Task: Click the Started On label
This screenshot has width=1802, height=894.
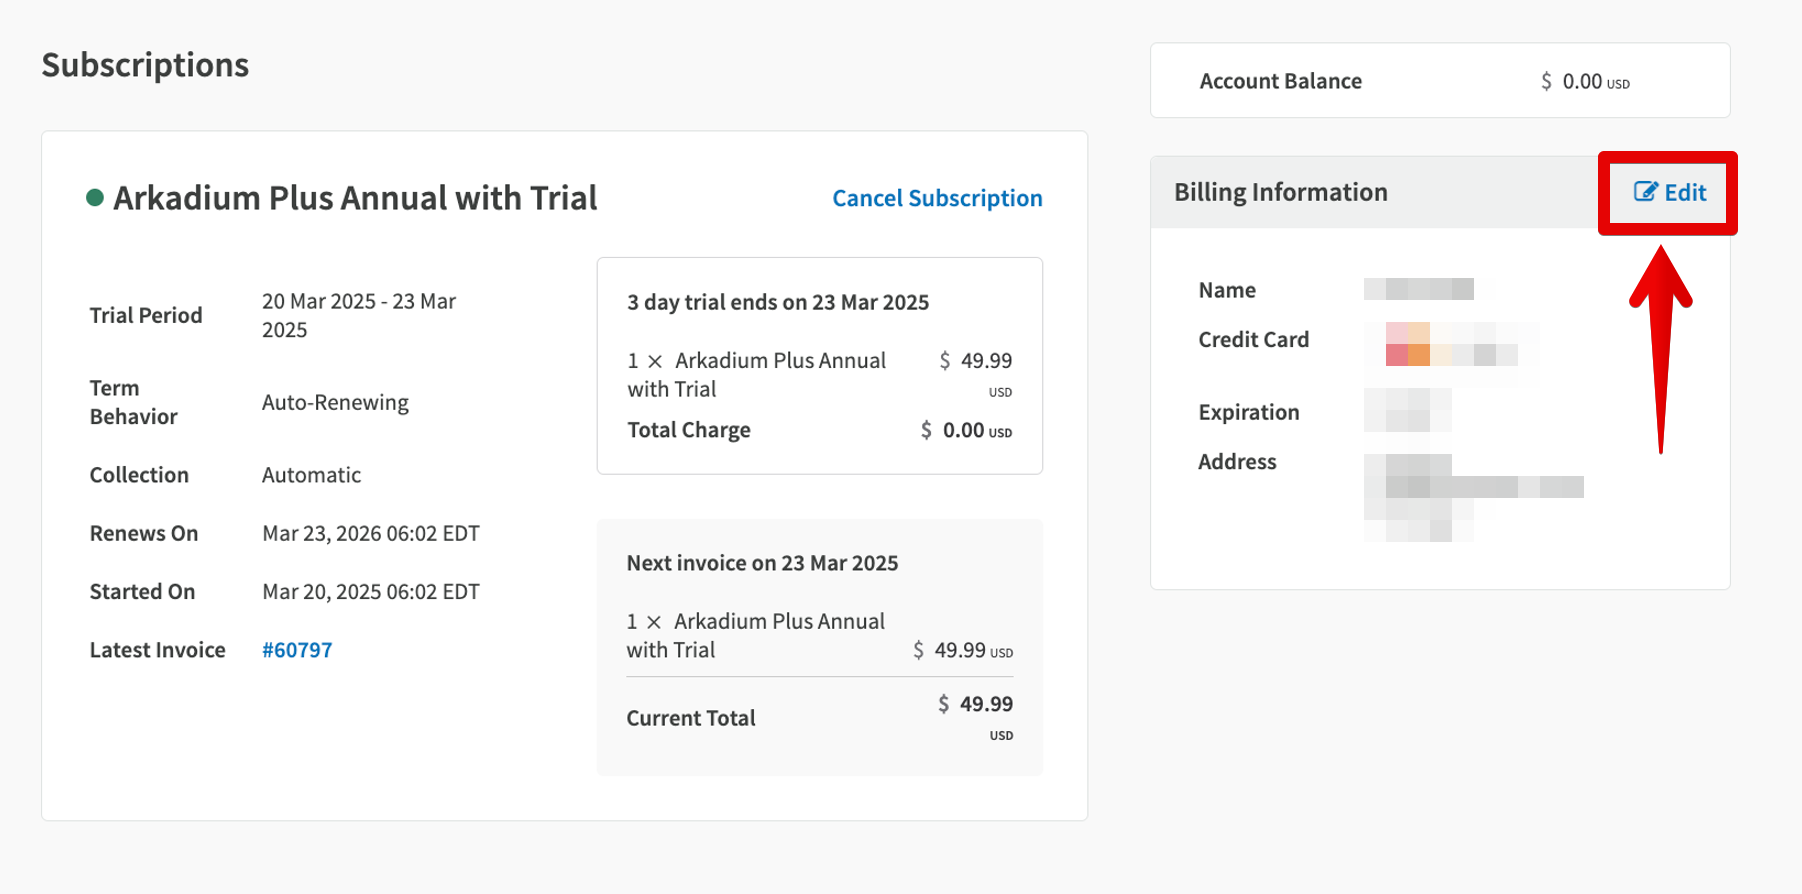Action: [142, 592]
